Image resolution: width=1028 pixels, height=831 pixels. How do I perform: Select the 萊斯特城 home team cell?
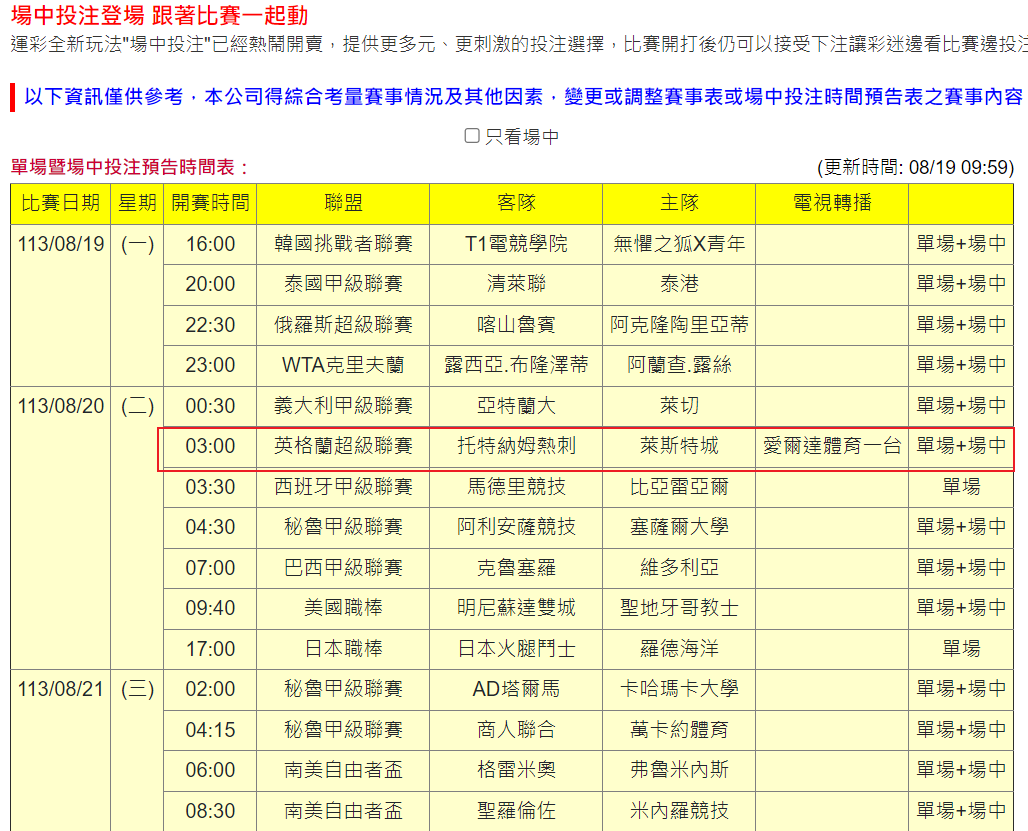[679, 446]
